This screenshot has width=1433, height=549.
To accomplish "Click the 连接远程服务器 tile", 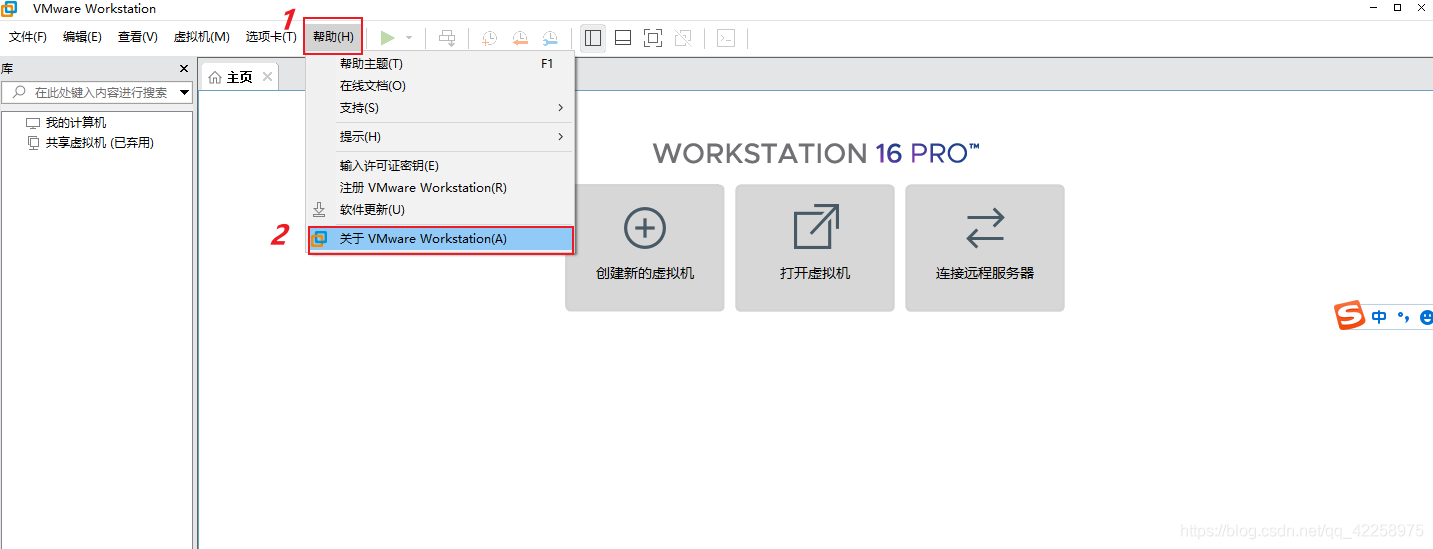I will click(x=985, y=248).
